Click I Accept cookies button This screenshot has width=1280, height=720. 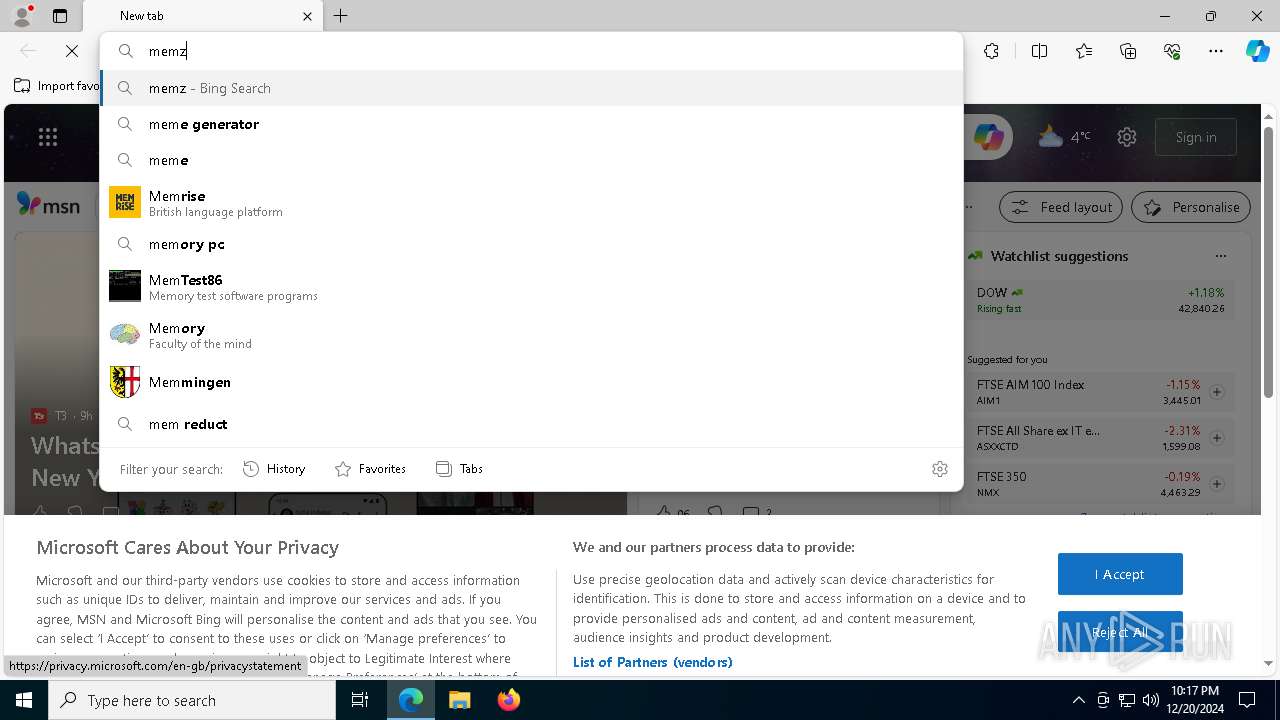pos(1120,574)
